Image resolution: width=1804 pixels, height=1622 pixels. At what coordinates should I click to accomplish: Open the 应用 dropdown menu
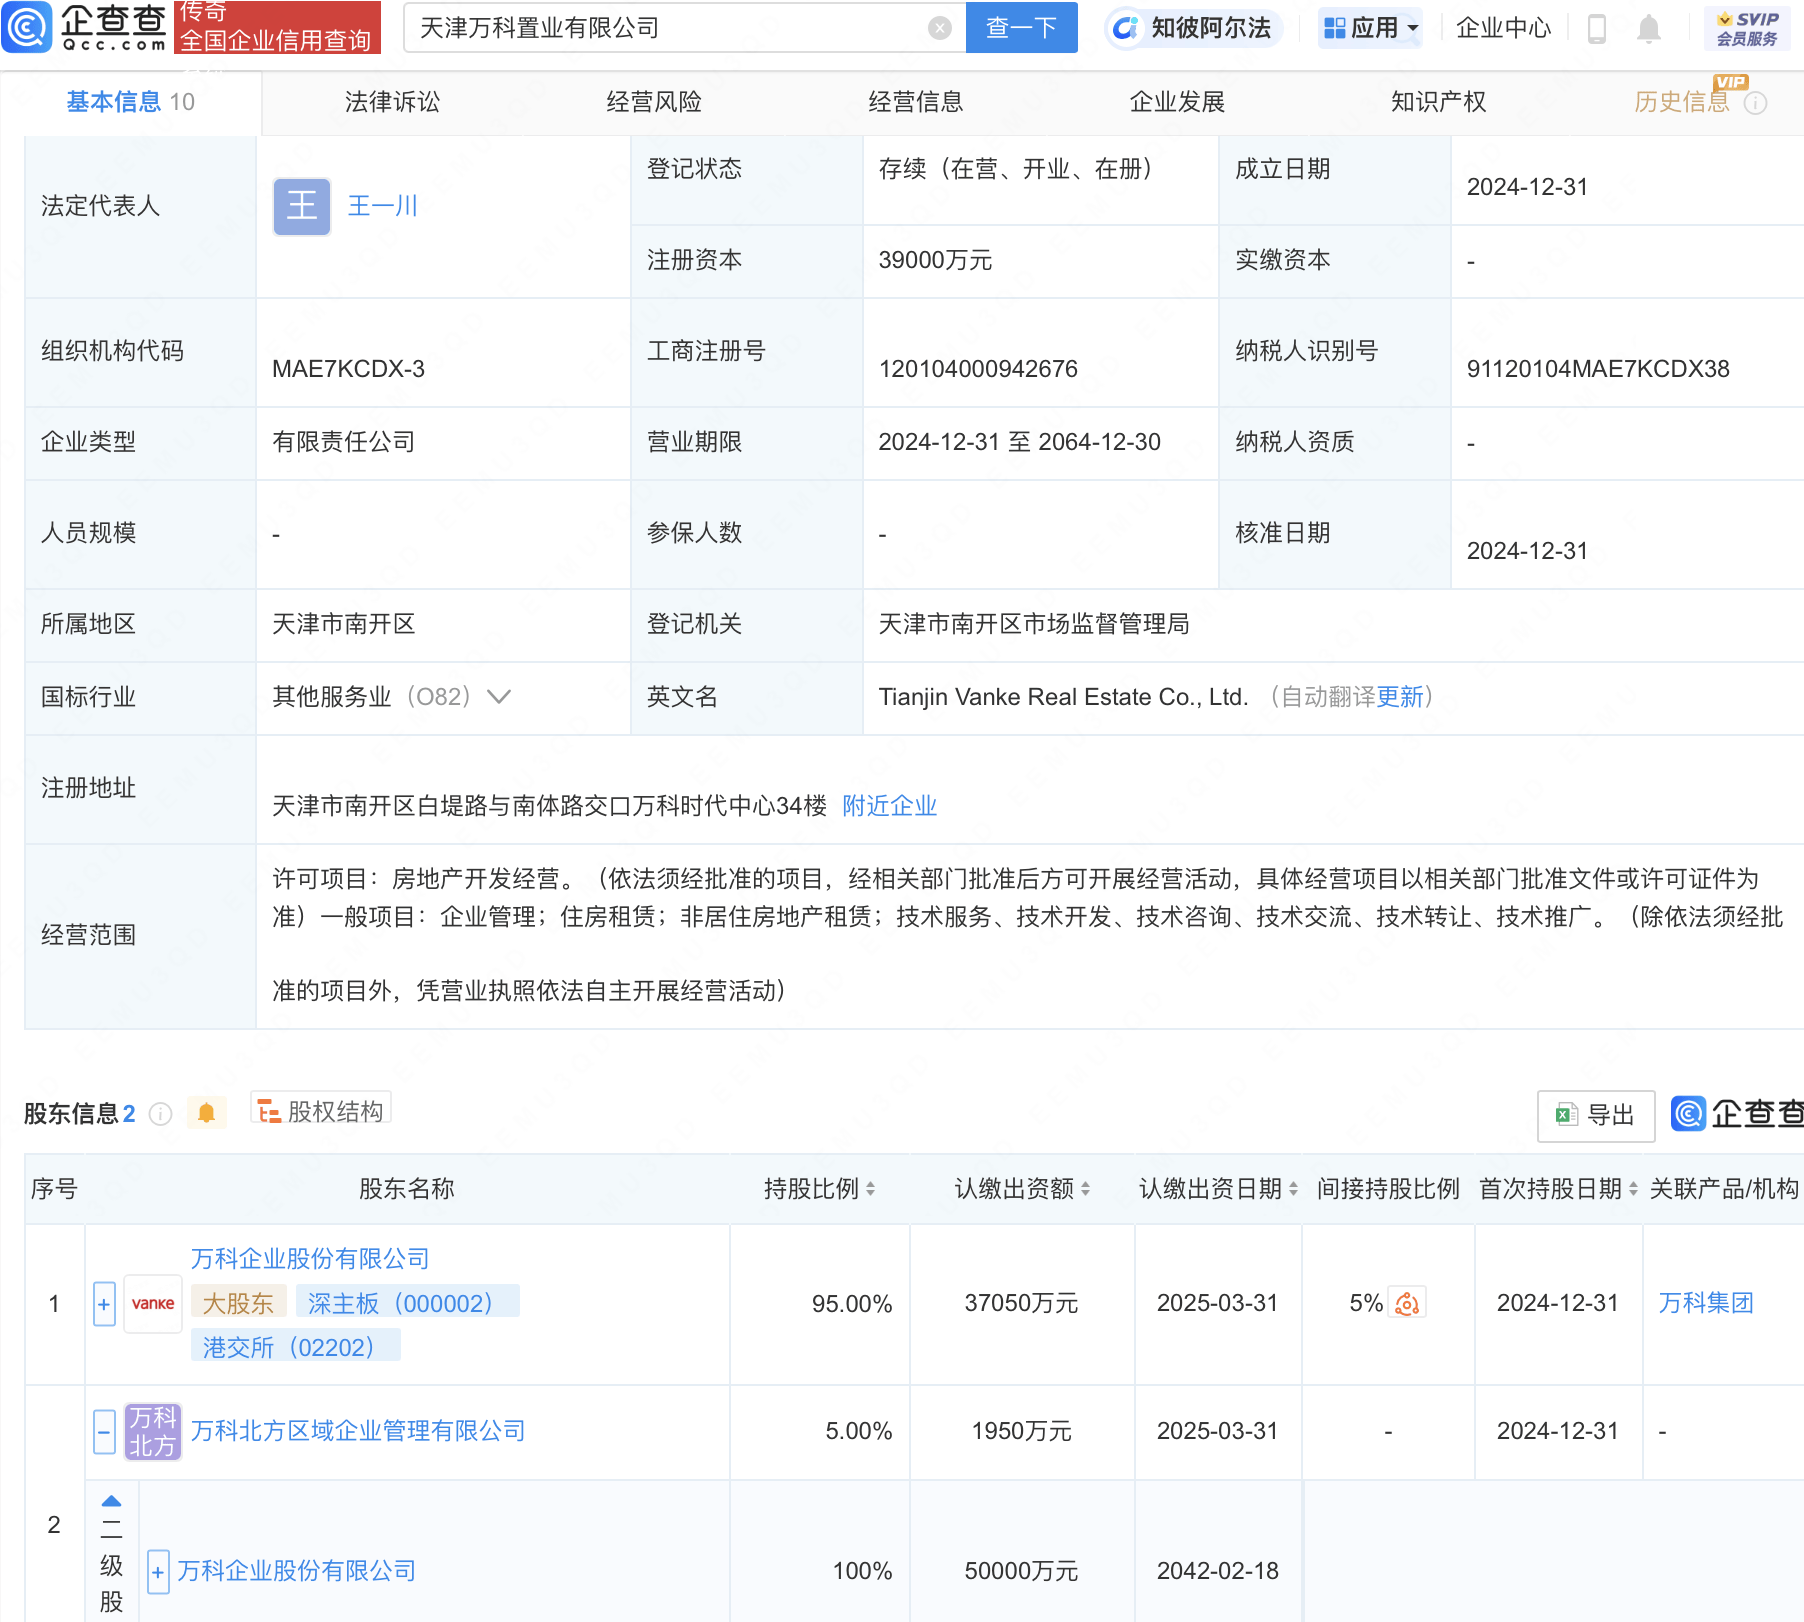coord(1370,28)
